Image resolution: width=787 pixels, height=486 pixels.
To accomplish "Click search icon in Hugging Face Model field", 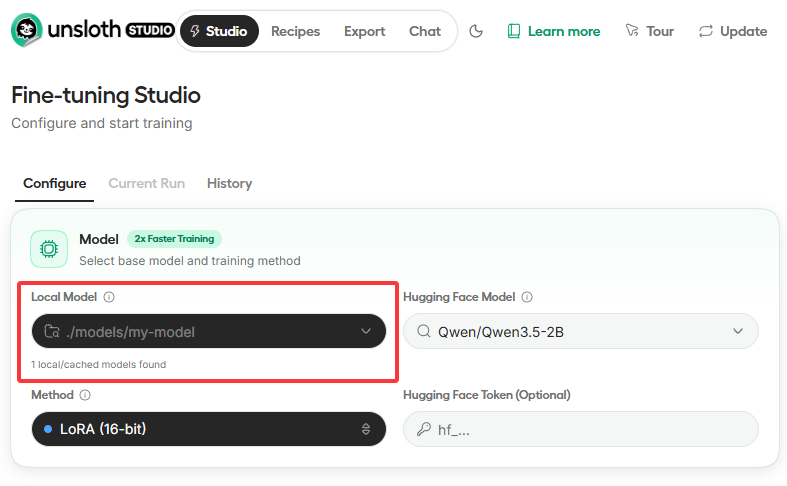I will pyautogui.click(x=424, y=332).
